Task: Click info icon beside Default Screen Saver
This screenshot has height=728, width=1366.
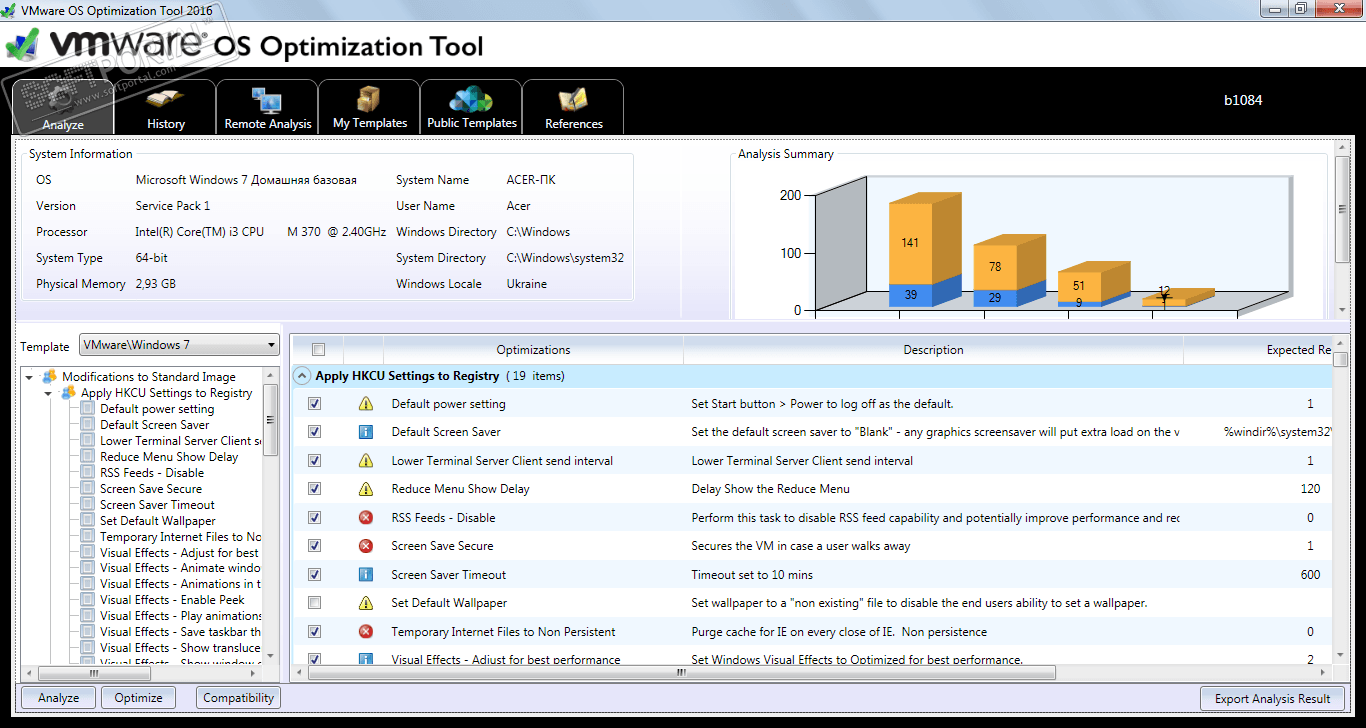Action: (x=366, y=432)
